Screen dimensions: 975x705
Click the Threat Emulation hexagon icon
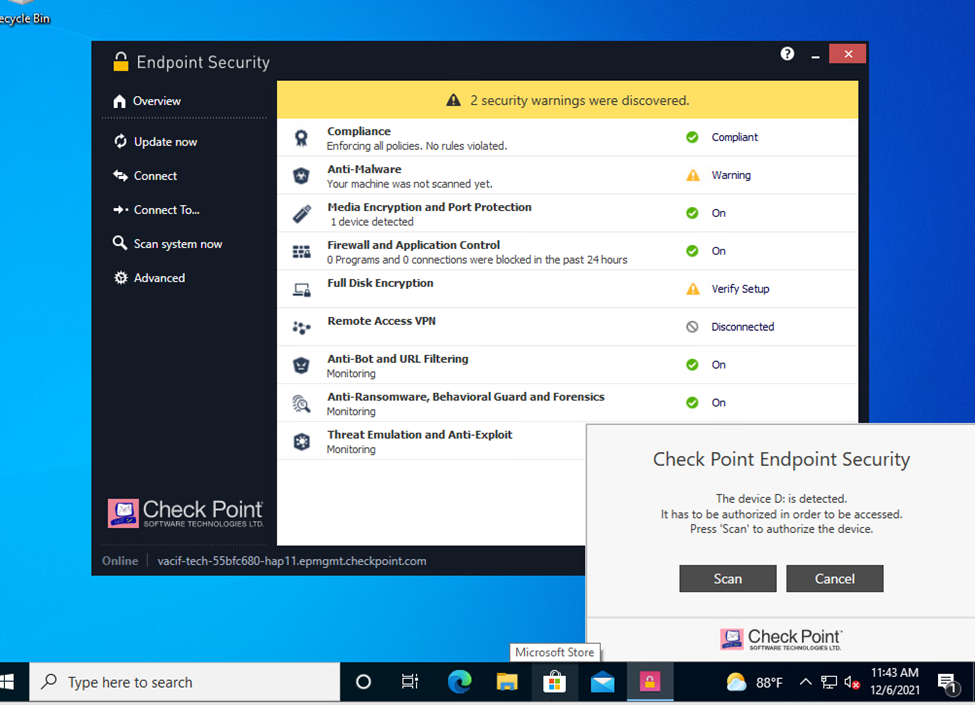302,441
